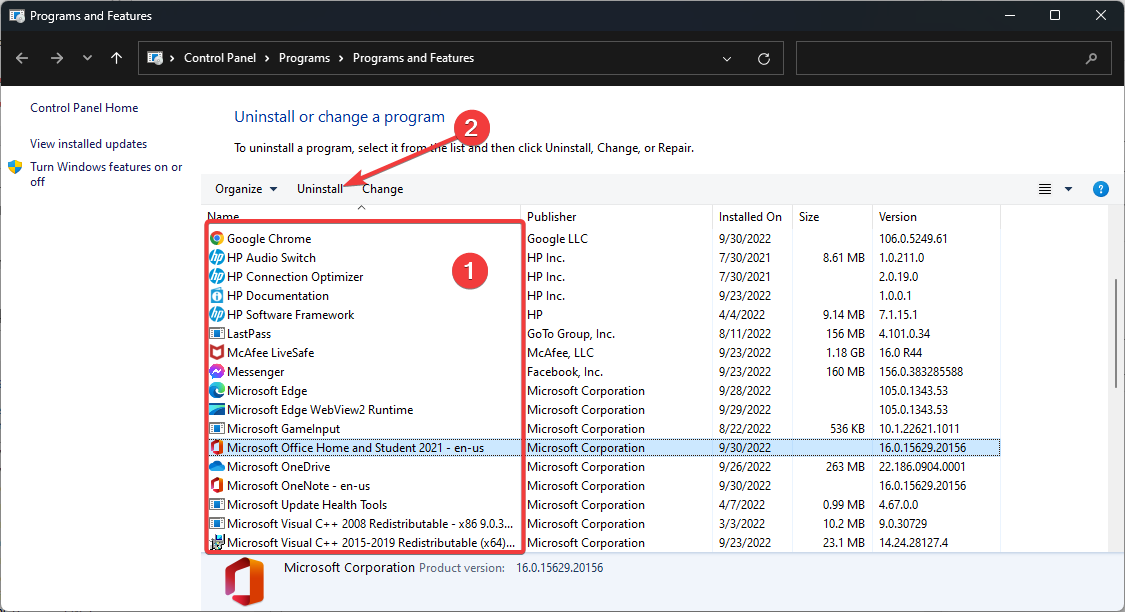
Task: Click the Update Health Tools icon
Action: coord(217,504)
